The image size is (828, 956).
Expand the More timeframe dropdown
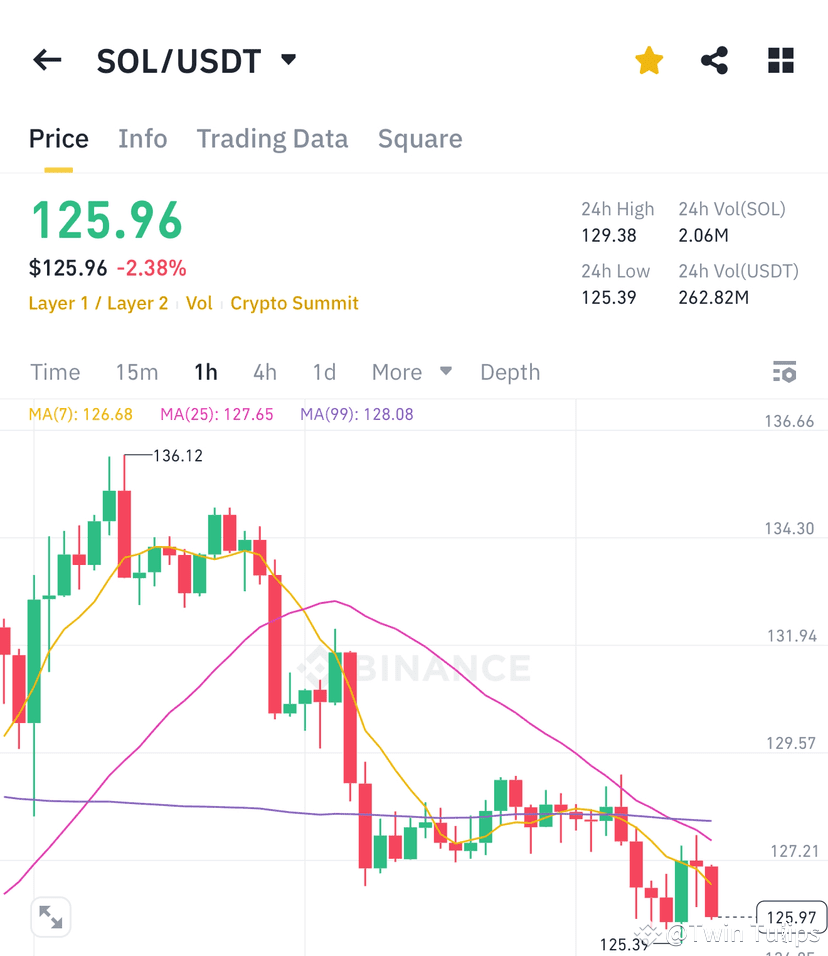[410, 371]
